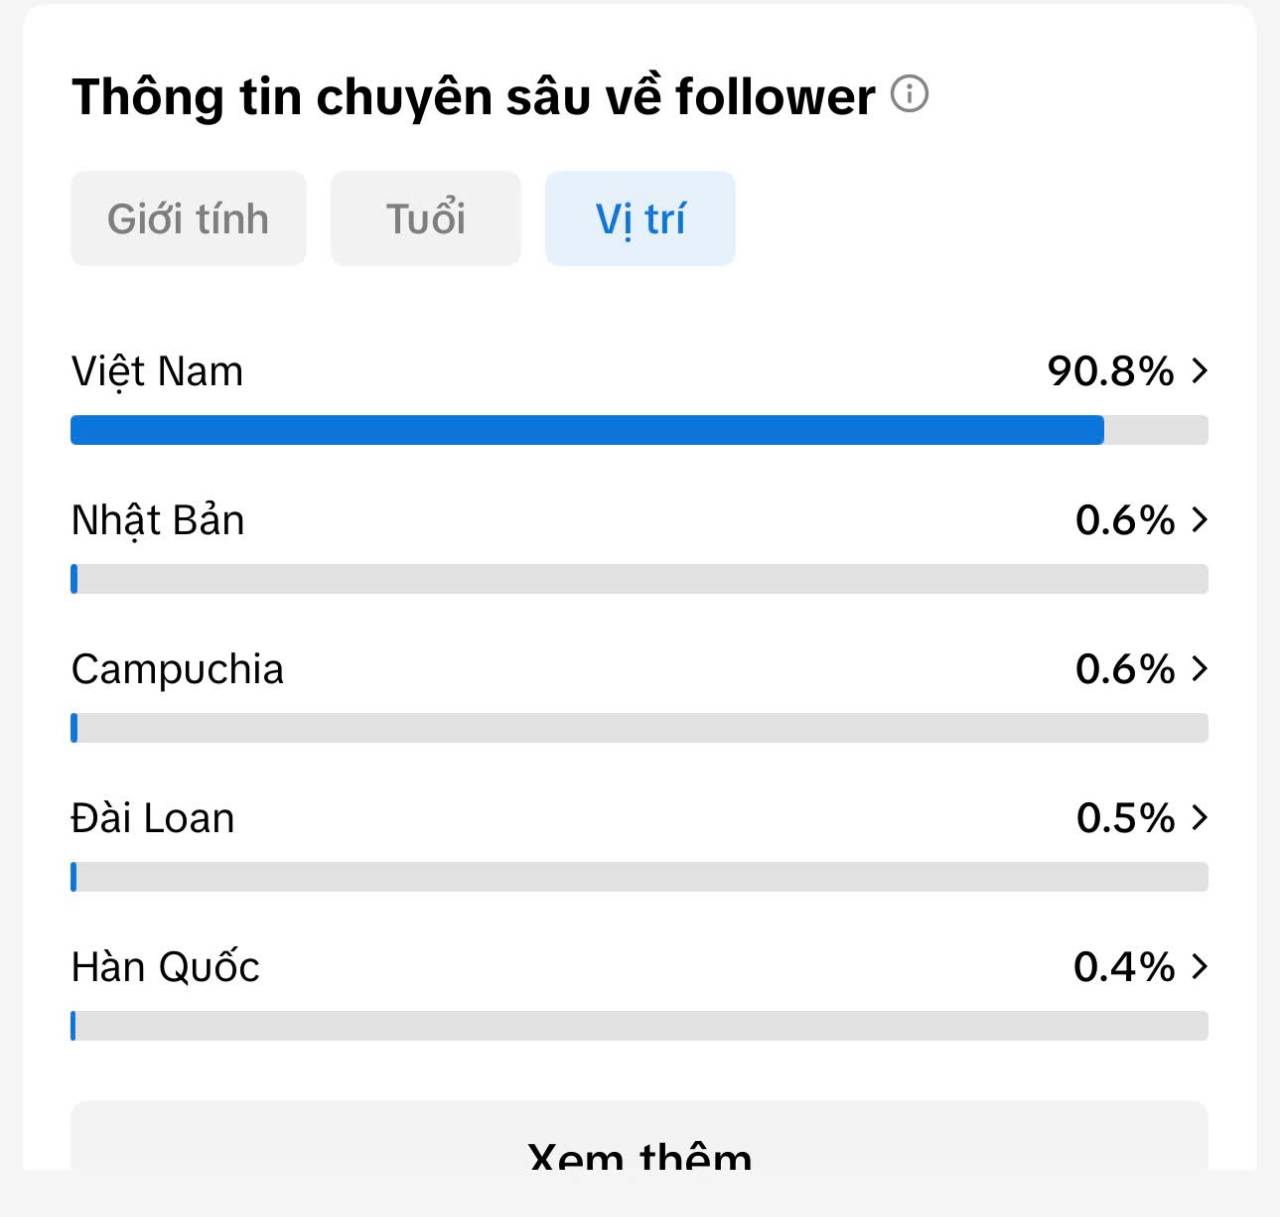
Task: Click the Nhật Bản progress bar
Action: click(x=639, y=579)
